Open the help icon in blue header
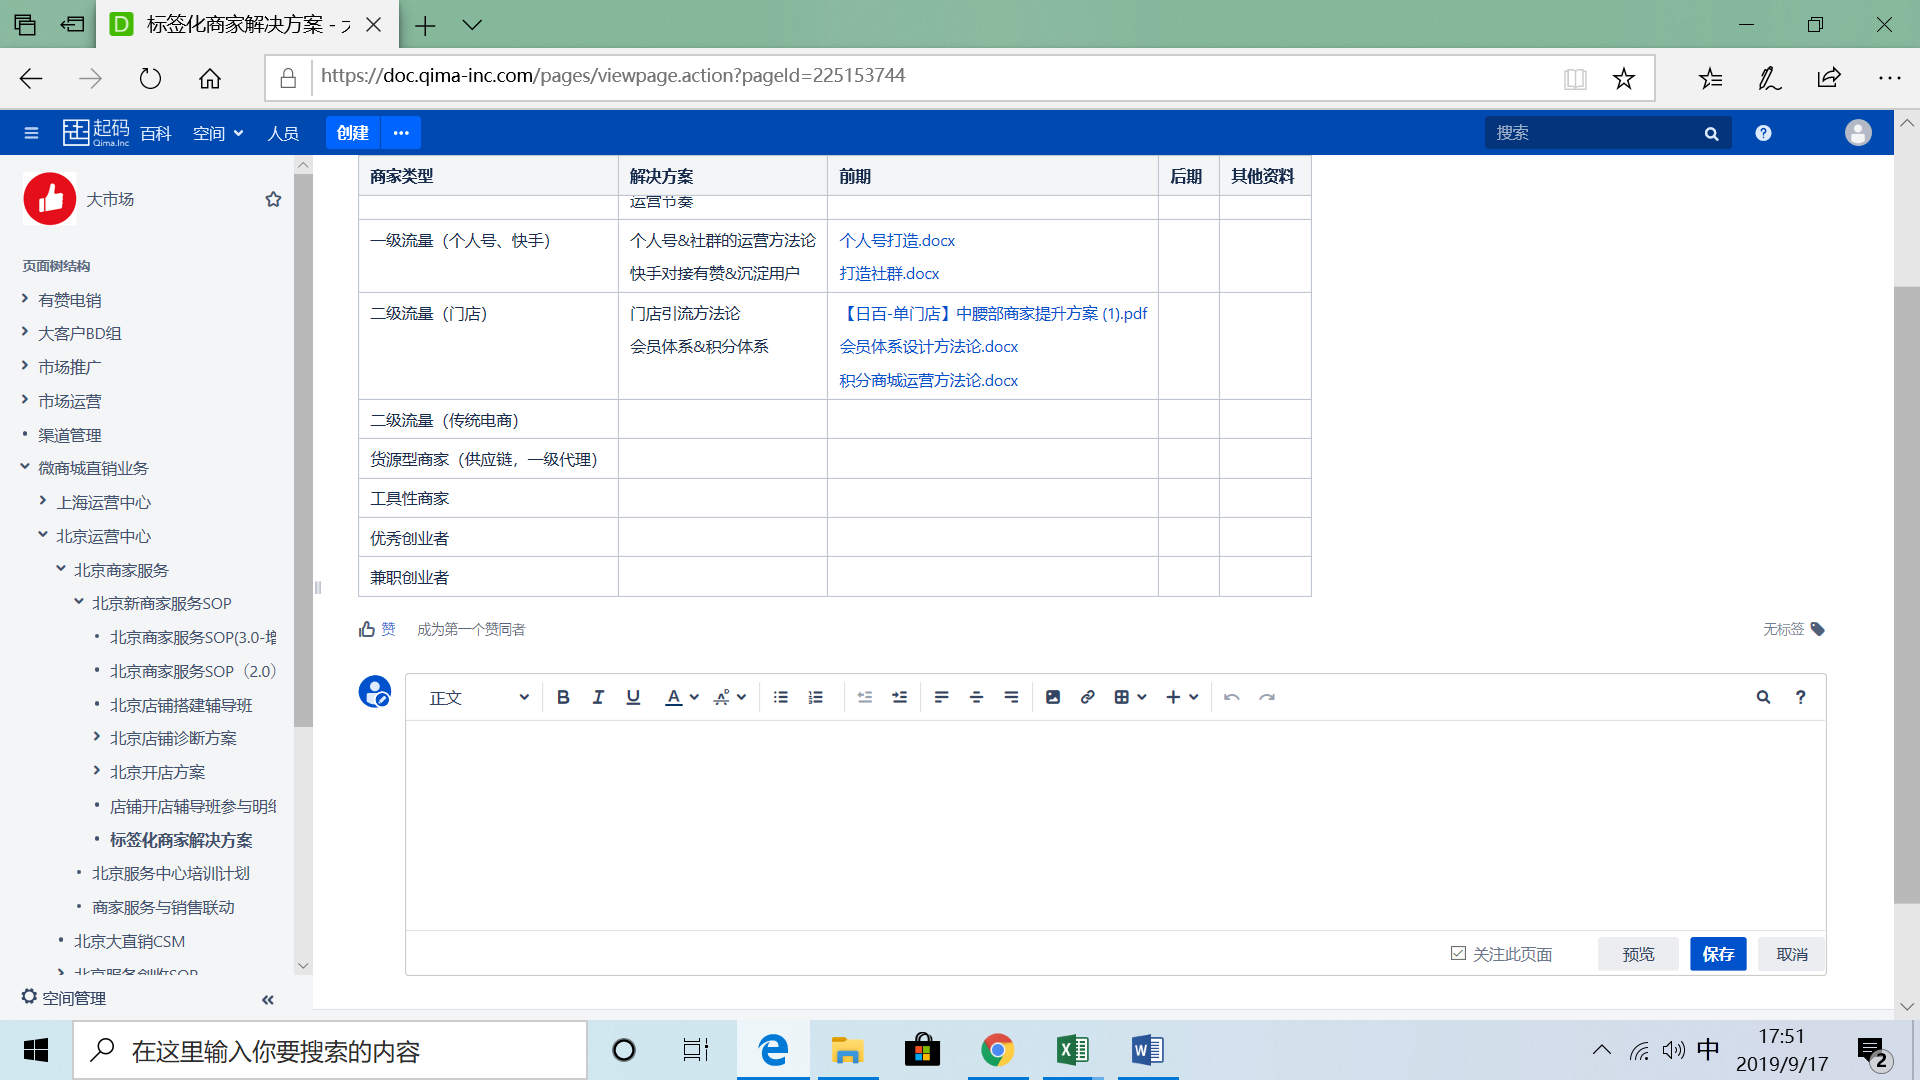 pyautogui.click(x=1763, y=133)
